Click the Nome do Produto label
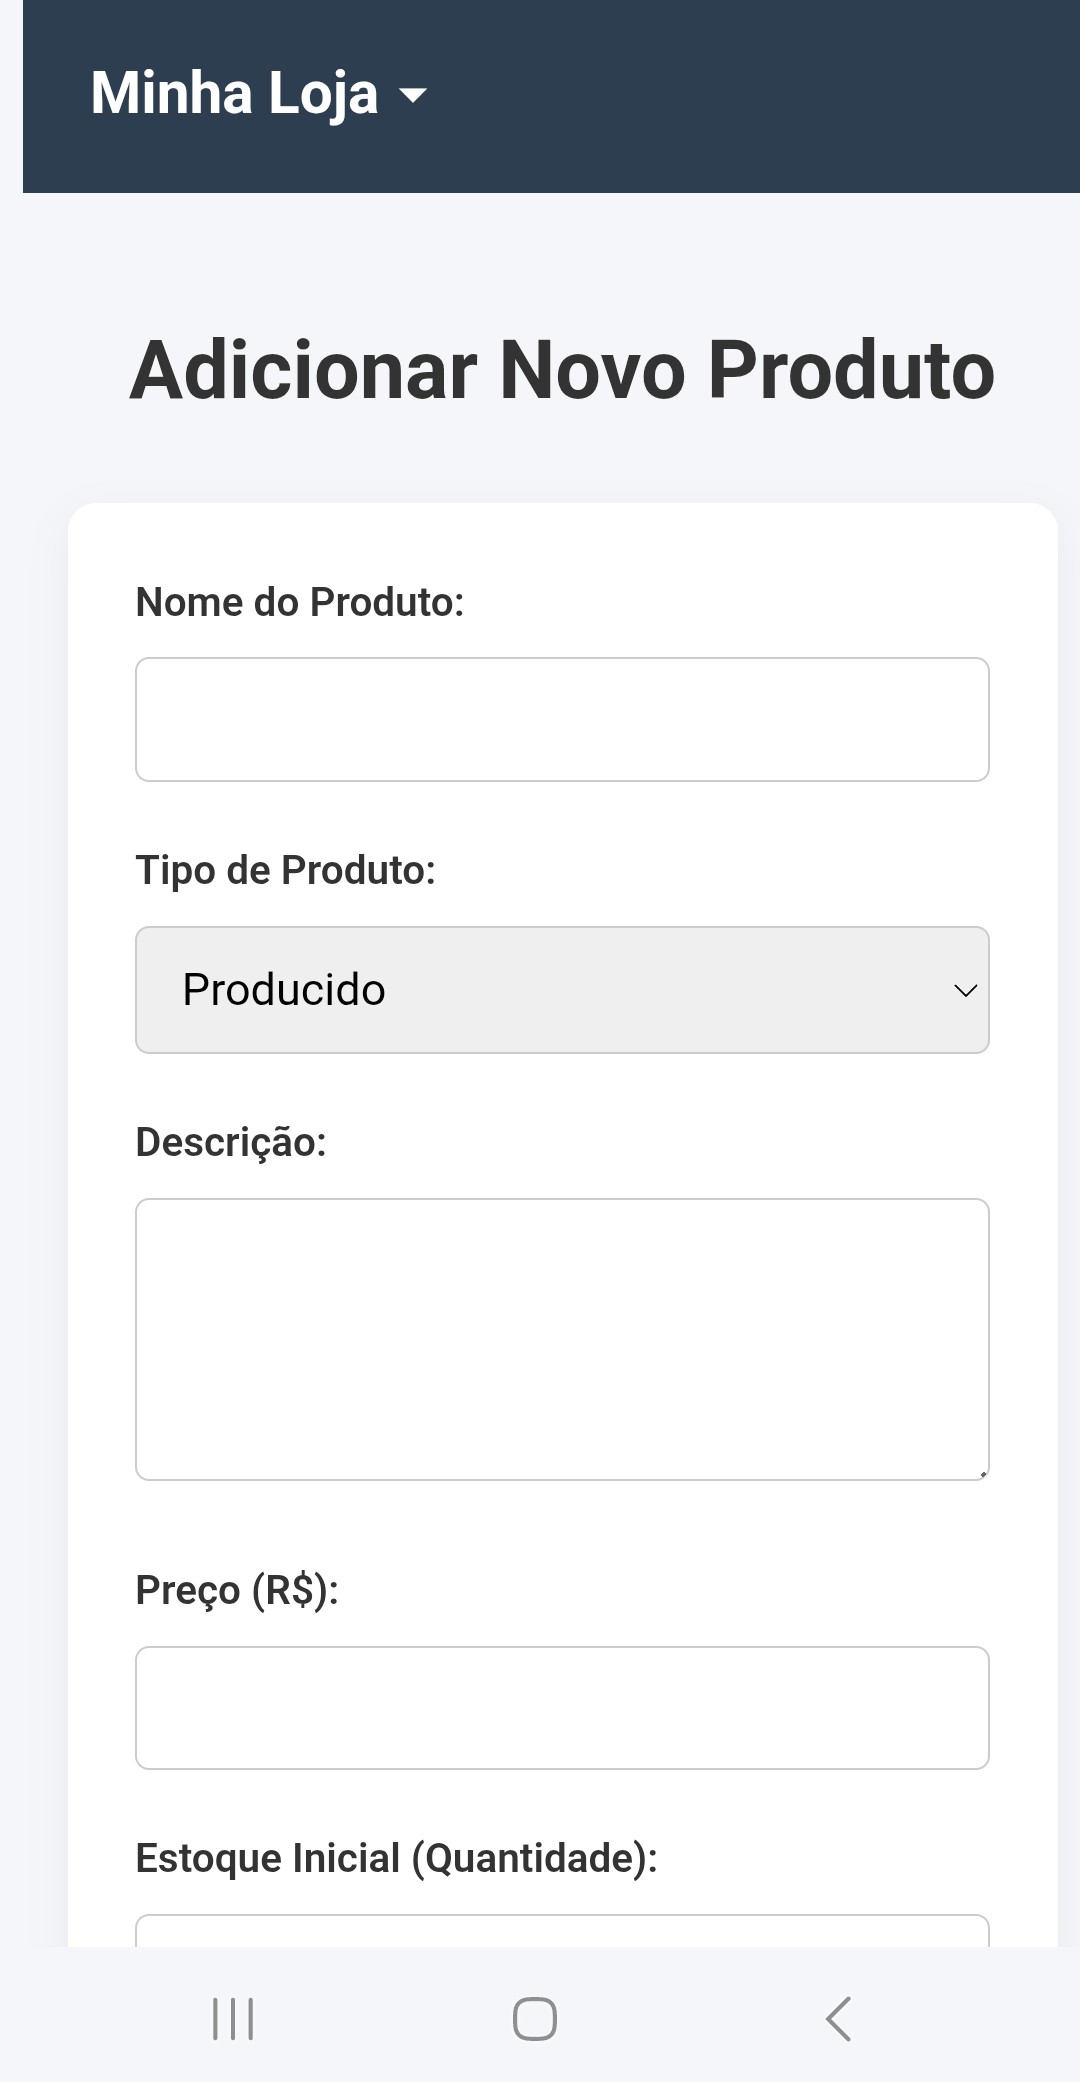 tap(300, 602)
